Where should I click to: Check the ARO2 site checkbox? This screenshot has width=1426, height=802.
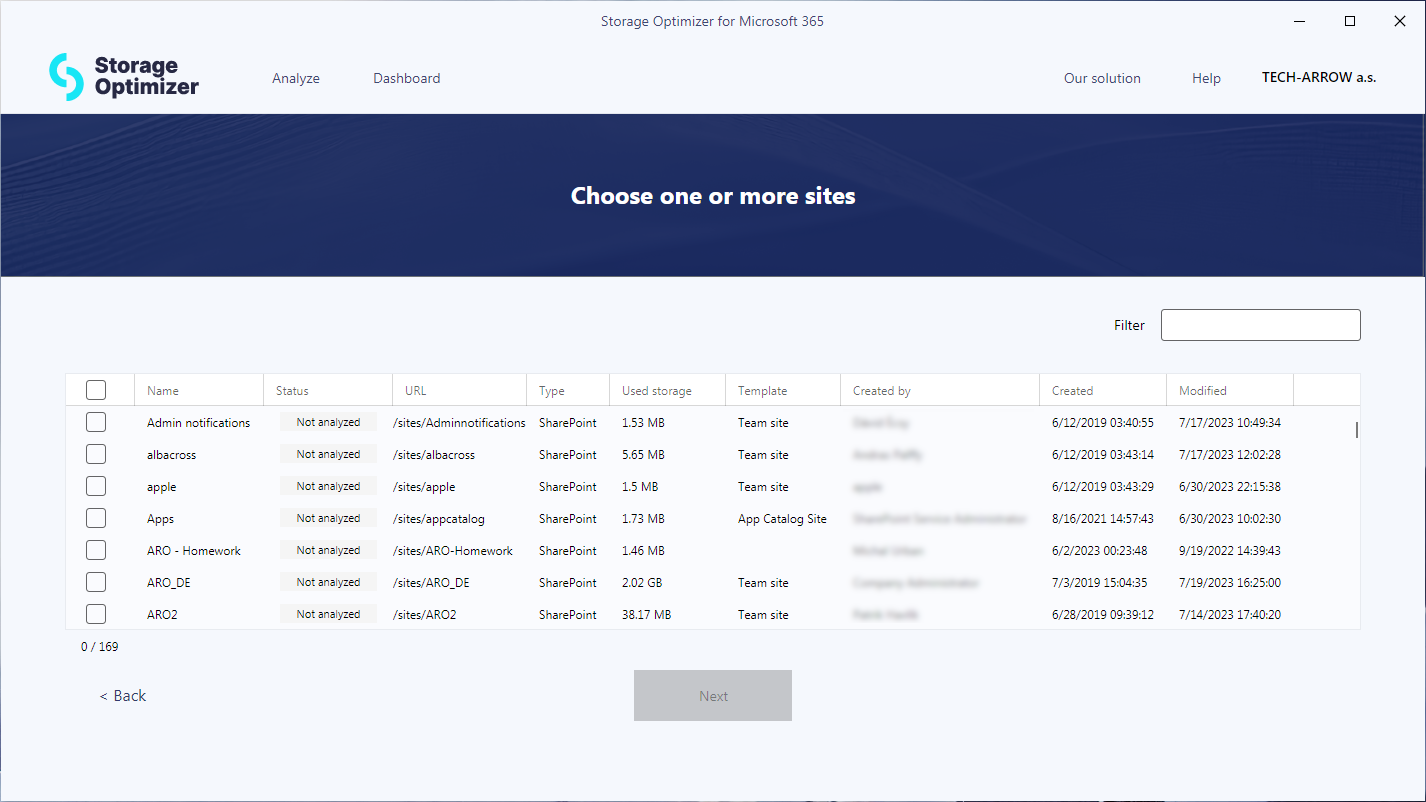tap(96, 614)
